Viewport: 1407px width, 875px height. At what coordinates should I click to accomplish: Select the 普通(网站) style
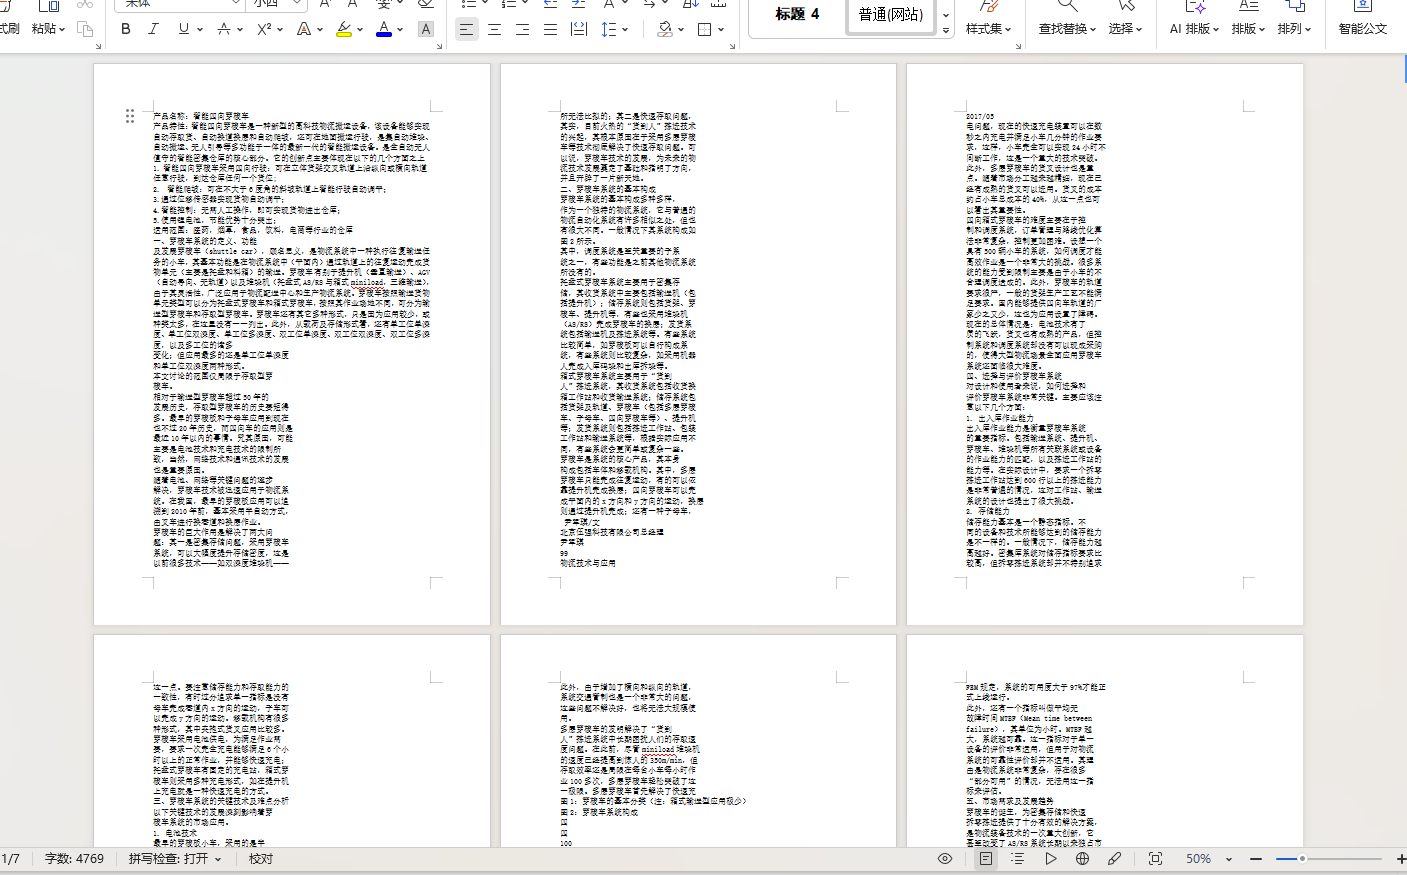891,15
